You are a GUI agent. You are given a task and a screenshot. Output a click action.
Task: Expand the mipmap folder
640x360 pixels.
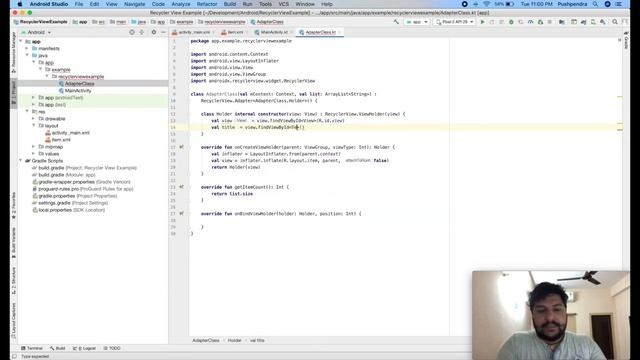pyautogui.click(x=33, y=147)
